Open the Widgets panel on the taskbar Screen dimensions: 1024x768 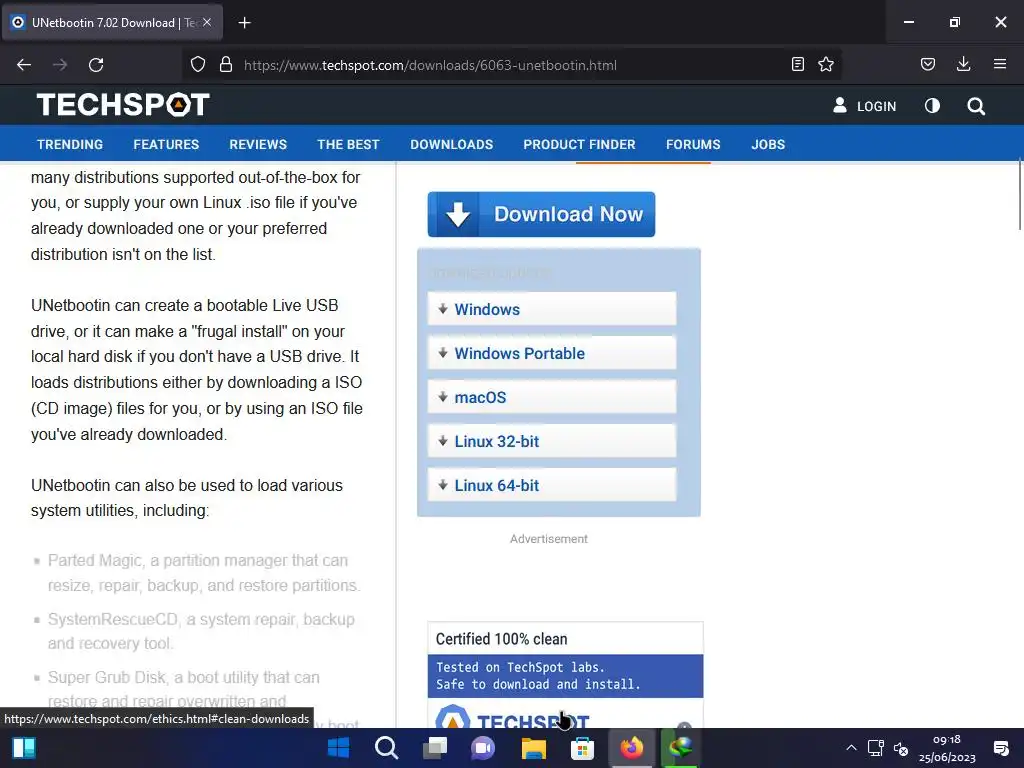pyautogui.click(x=24, y=748)
